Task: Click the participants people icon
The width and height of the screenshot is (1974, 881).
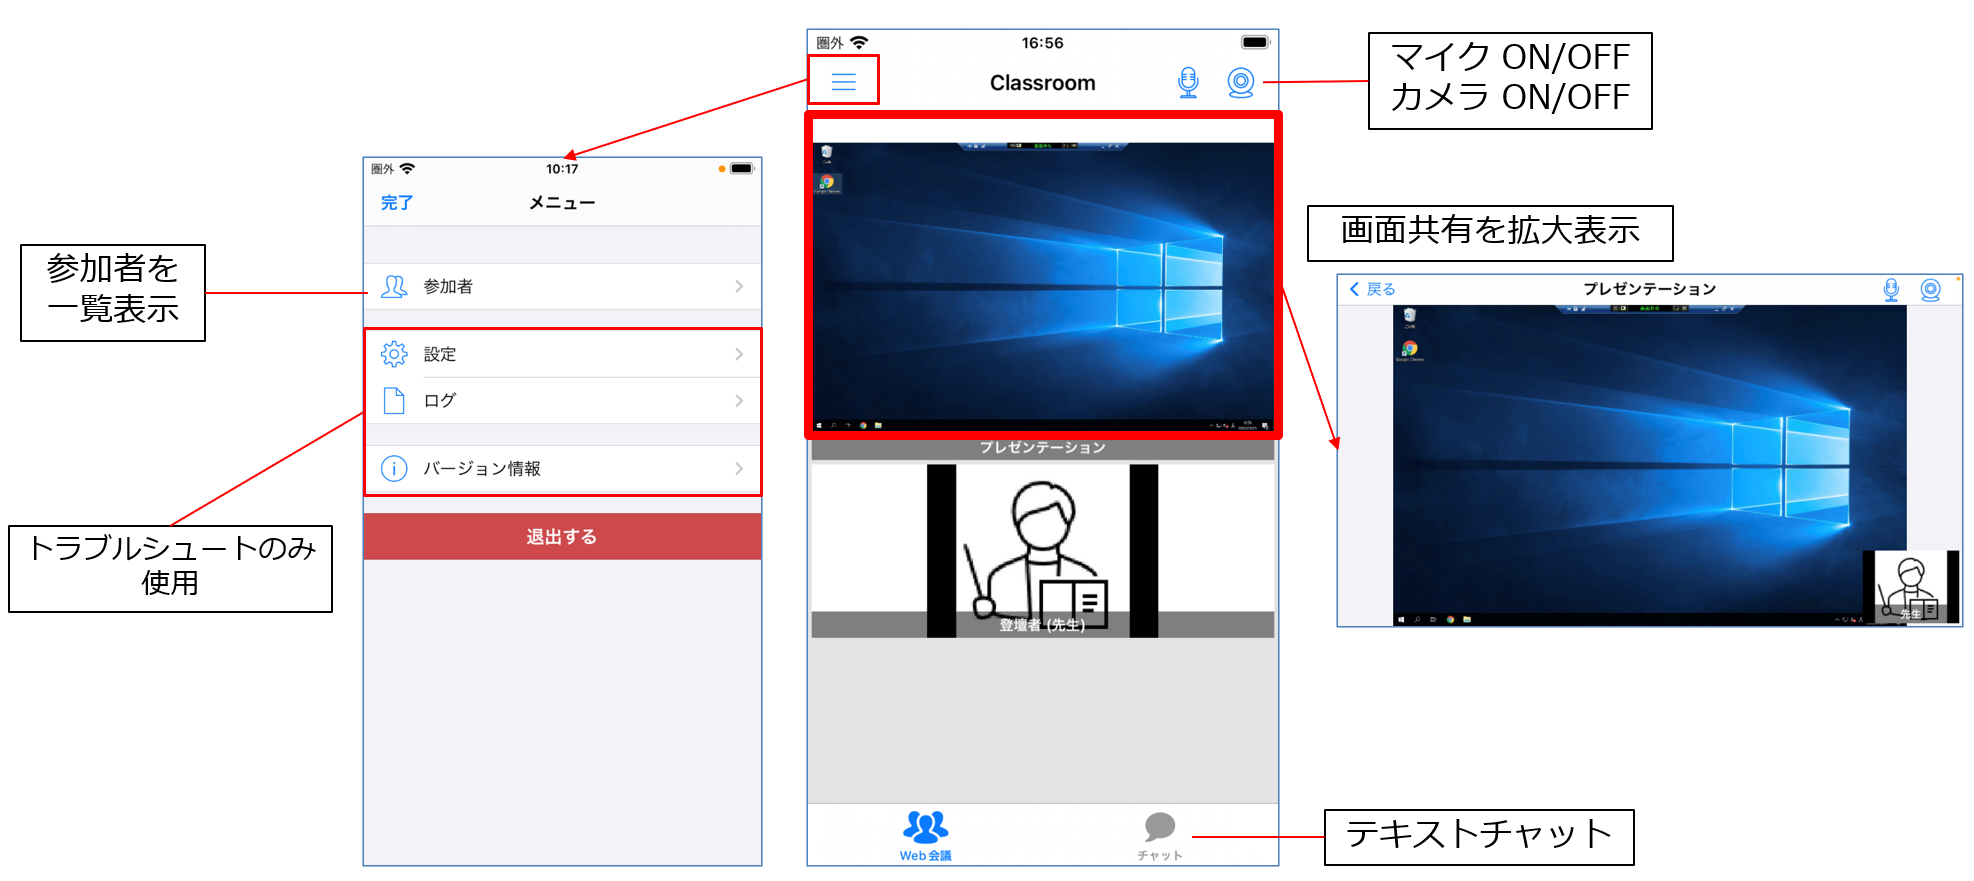Action: point(394,287)
